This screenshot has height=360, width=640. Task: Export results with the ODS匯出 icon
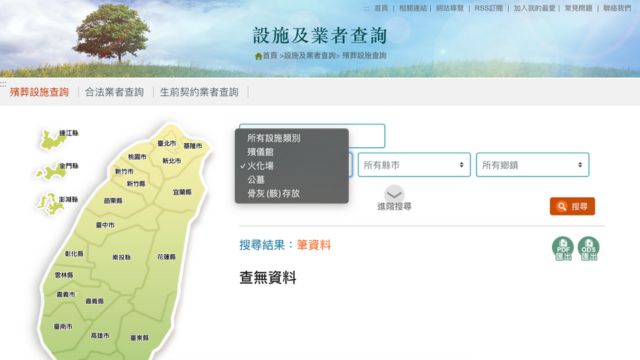click(x=589, y=248)
